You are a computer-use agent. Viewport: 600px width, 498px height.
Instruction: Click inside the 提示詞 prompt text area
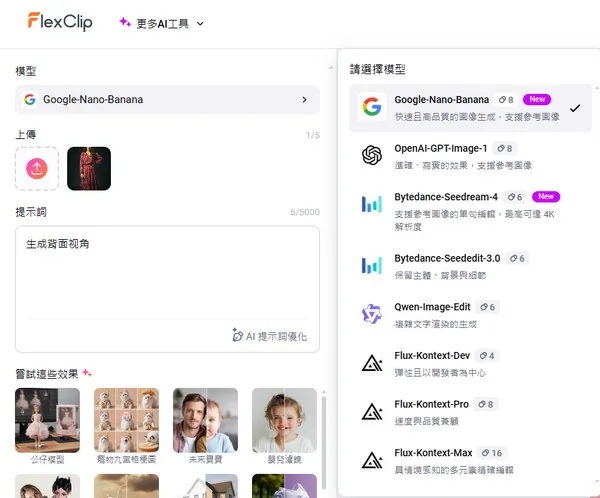click(x=167, y=273)
